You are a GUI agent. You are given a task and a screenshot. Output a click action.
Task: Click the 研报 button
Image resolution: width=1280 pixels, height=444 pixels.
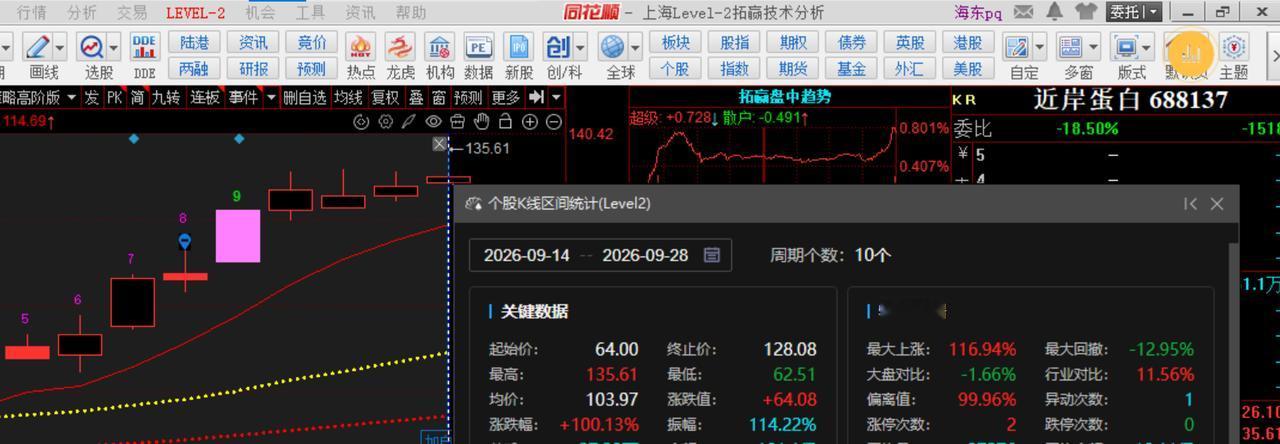click(x=253, y=69)
